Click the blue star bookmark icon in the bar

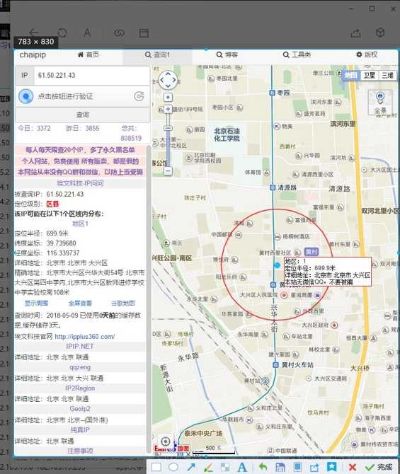pyautogui.click(x=332, y=467)
